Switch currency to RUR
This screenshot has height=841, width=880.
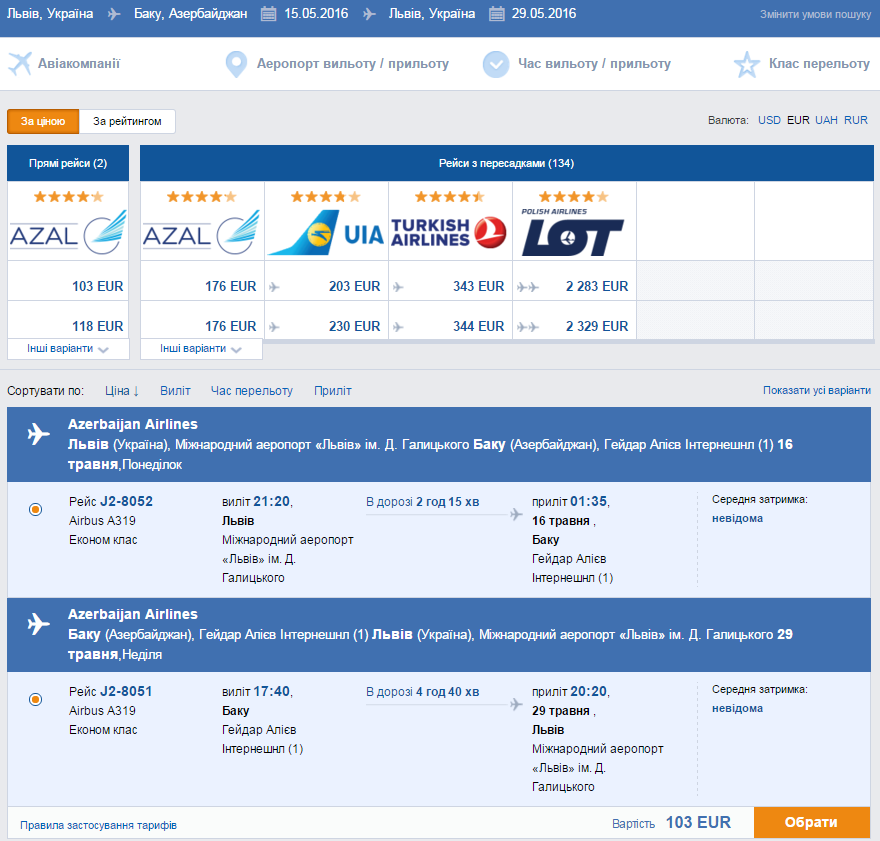(855, 120)
